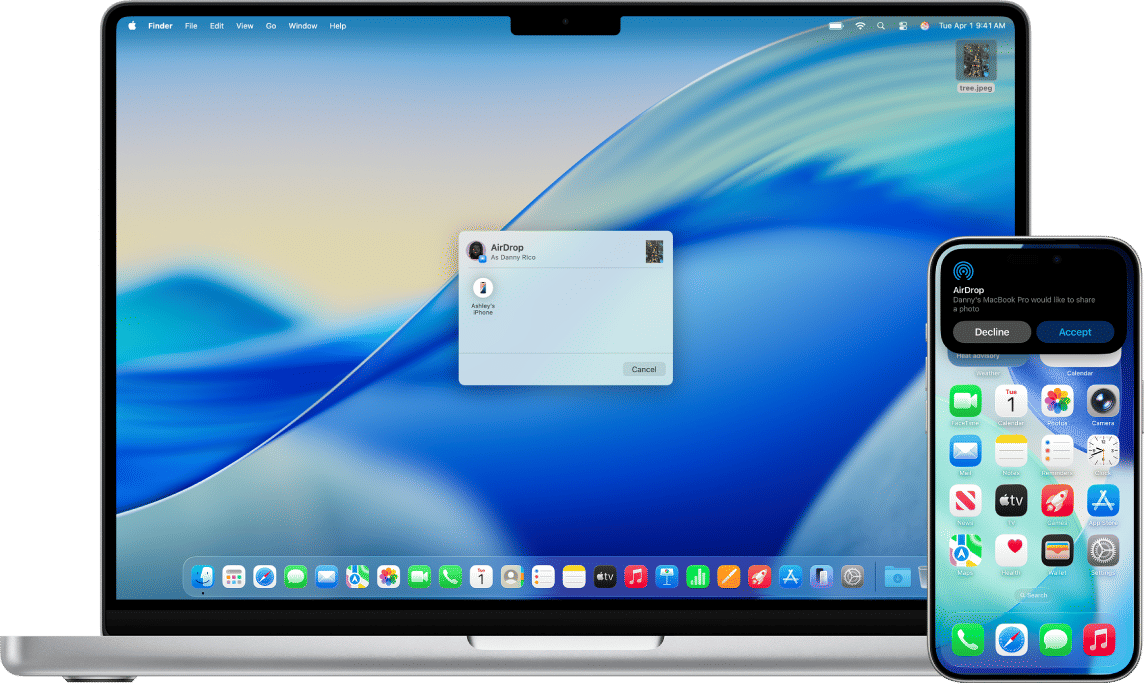
Task: Open the Photos app in the Dock
Action: pyautogui.click(x=386, y=576)
